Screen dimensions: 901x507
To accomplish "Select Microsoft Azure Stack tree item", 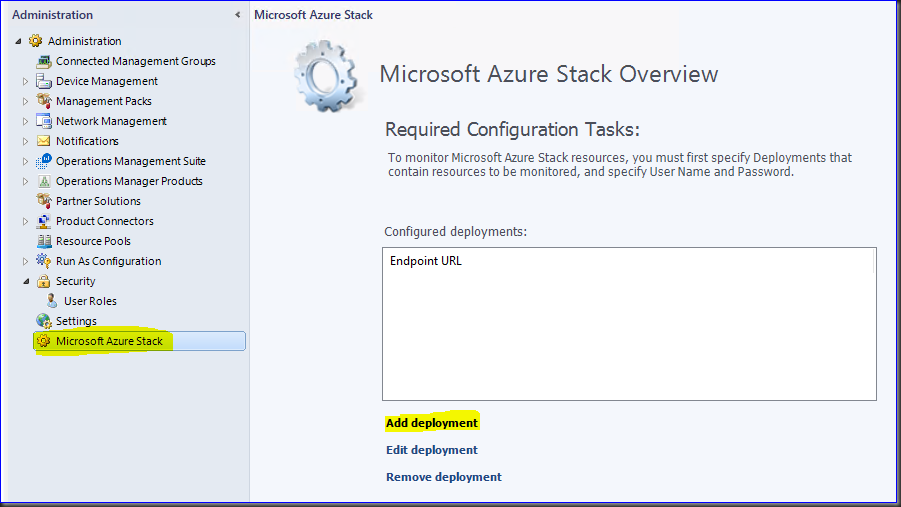I will pos(109,341).
